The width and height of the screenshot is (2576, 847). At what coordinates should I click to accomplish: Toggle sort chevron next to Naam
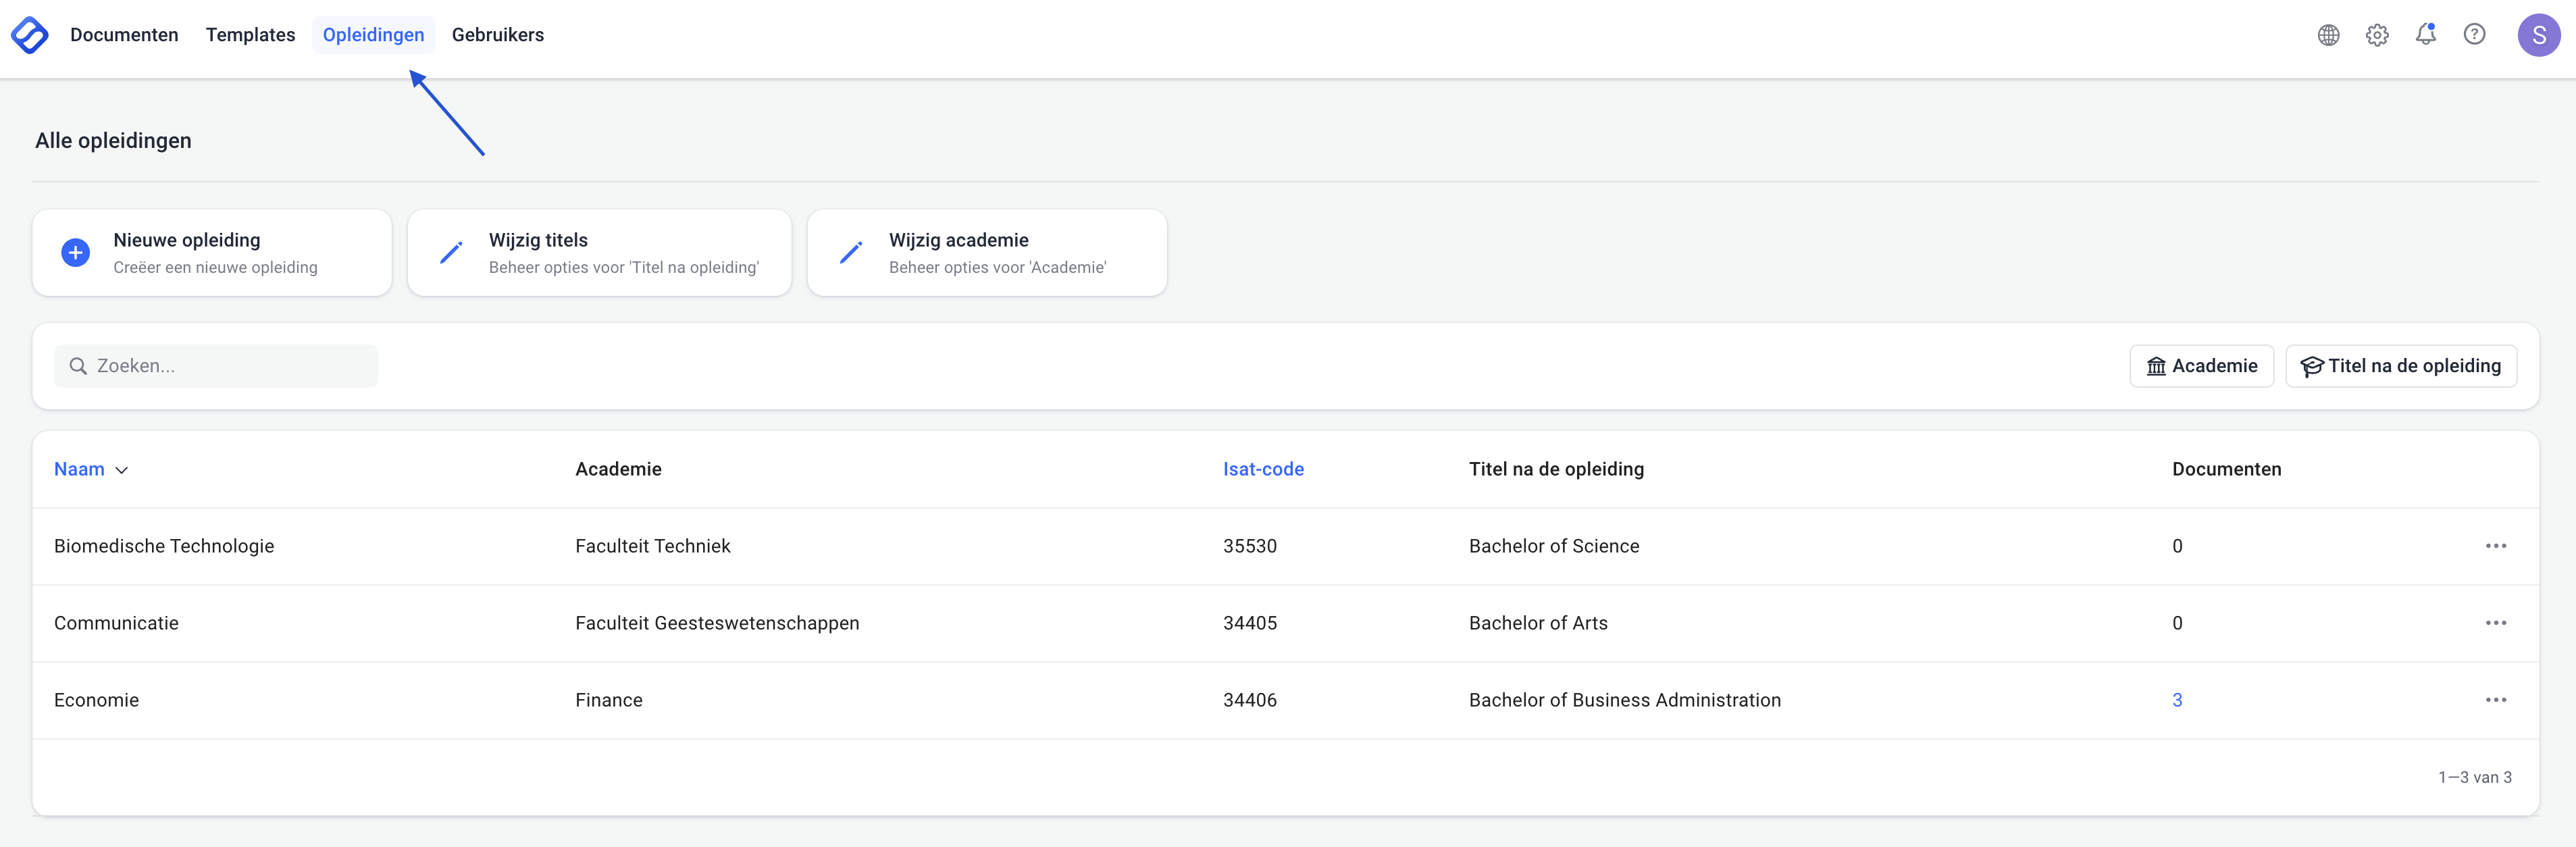pos(122,470)
